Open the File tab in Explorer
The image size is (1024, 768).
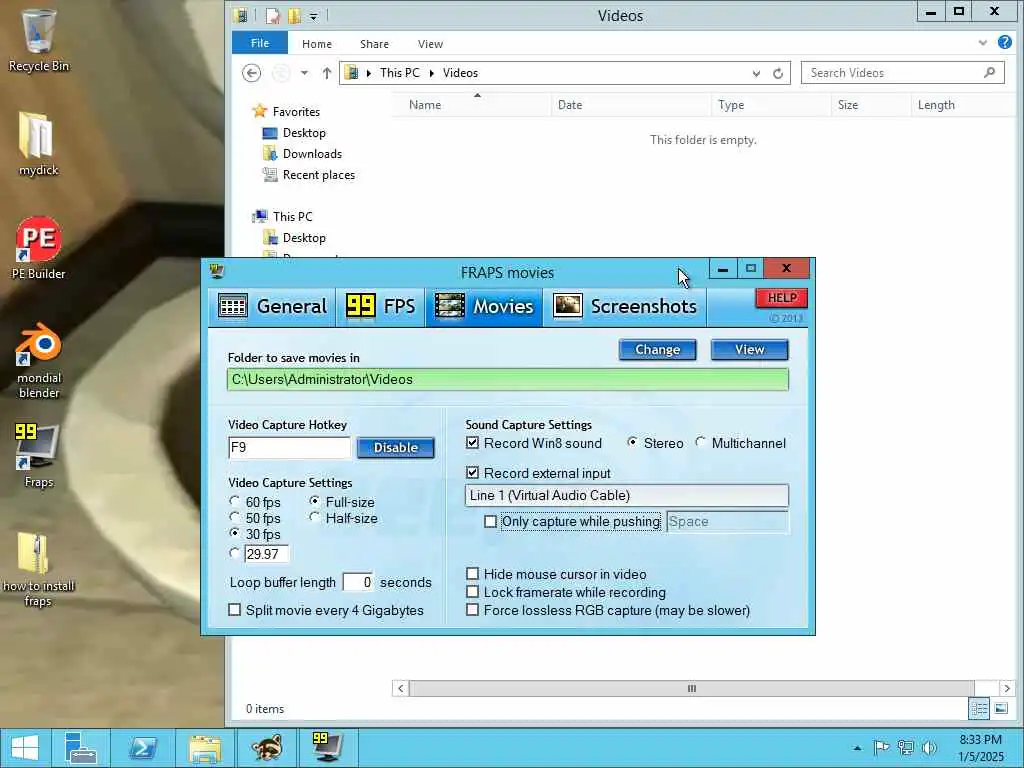260,43
